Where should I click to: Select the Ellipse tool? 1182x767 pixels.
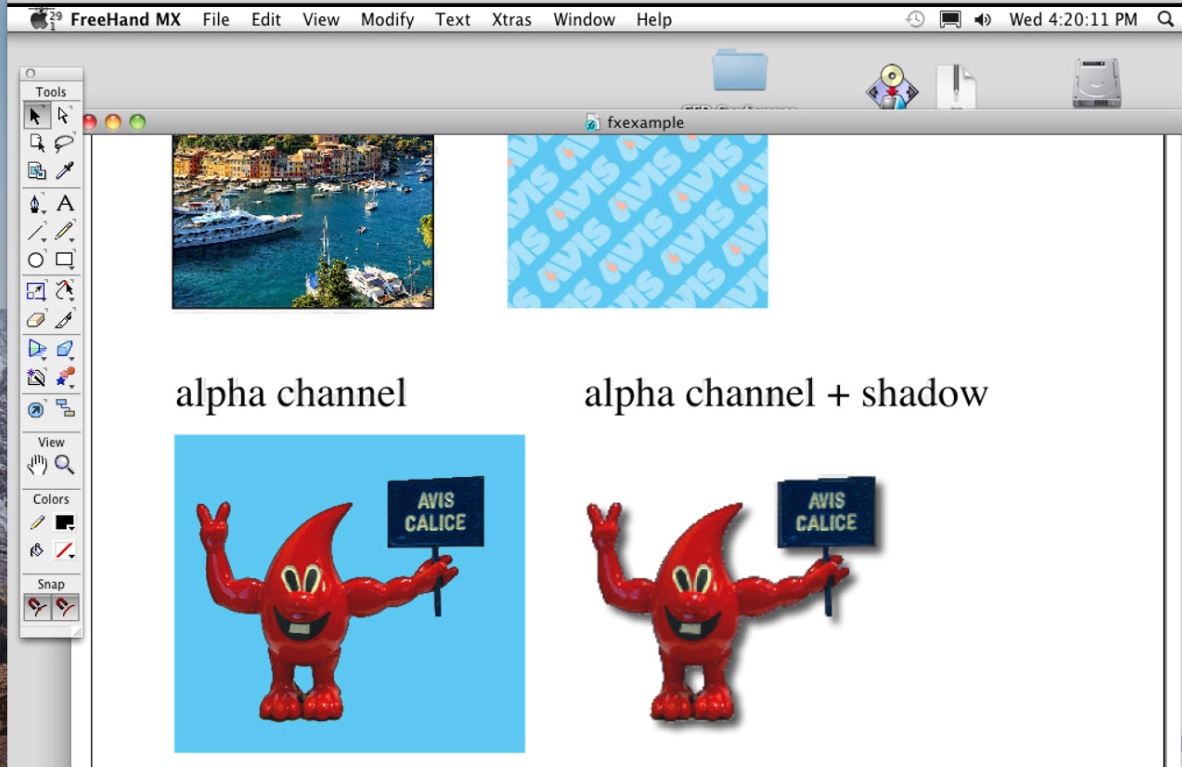35,260
